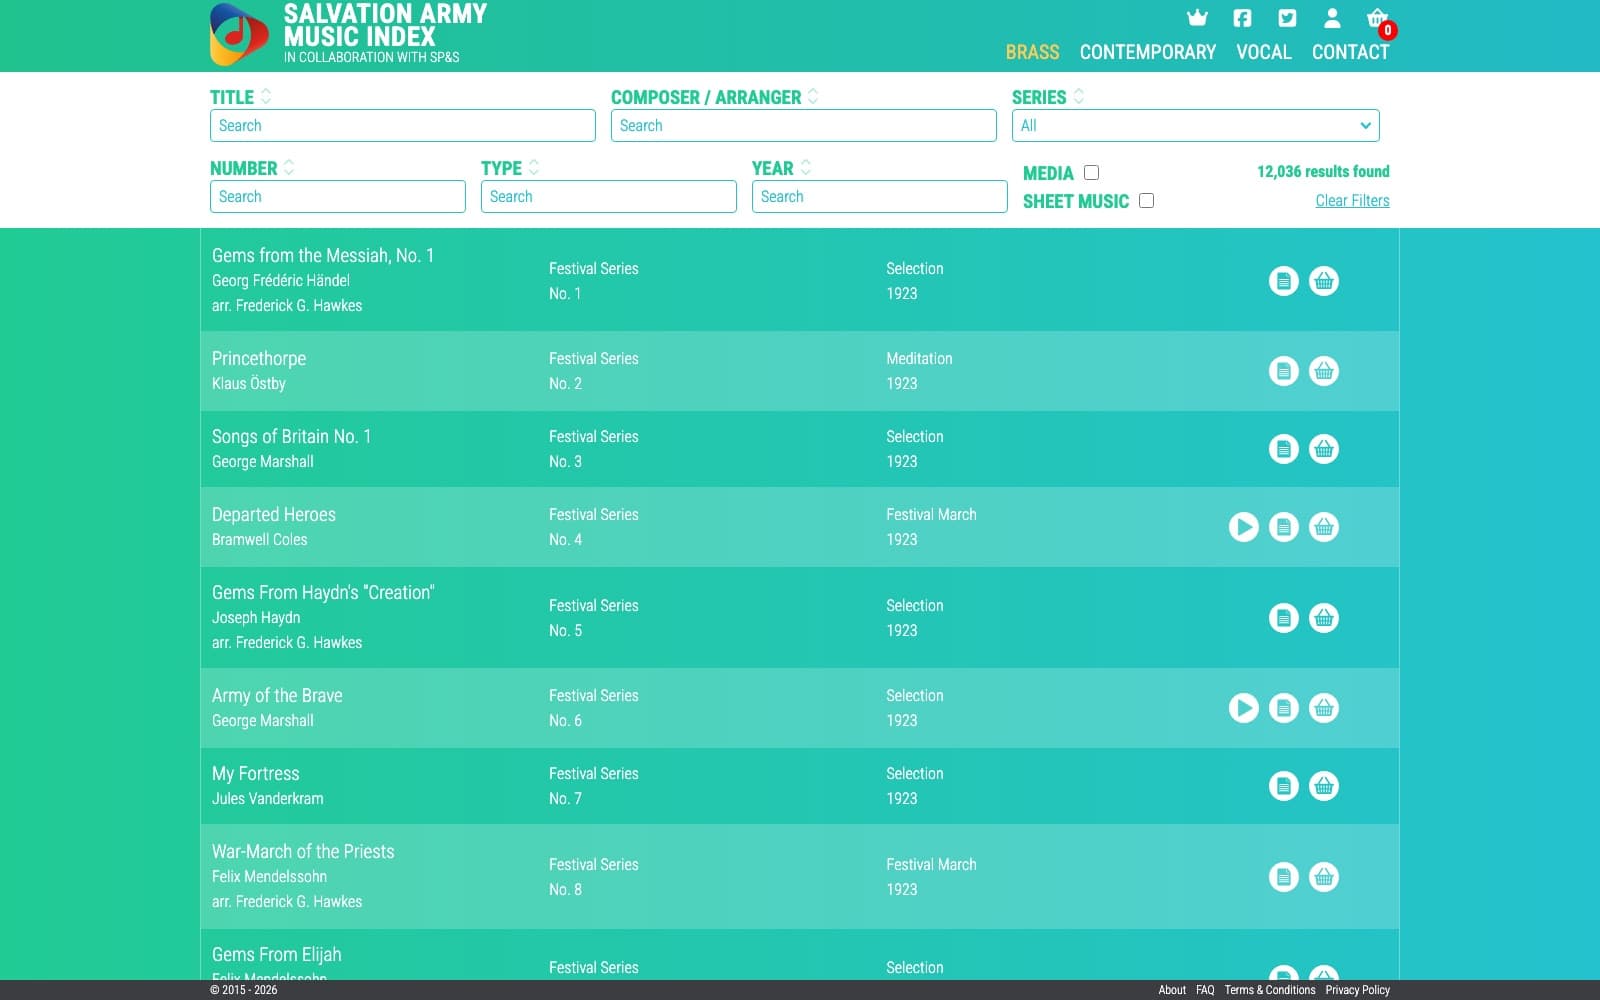This screenshot has width=1600, height=1000.
Task: Open the crown icon in header
Action: (x=1197, y=18)
